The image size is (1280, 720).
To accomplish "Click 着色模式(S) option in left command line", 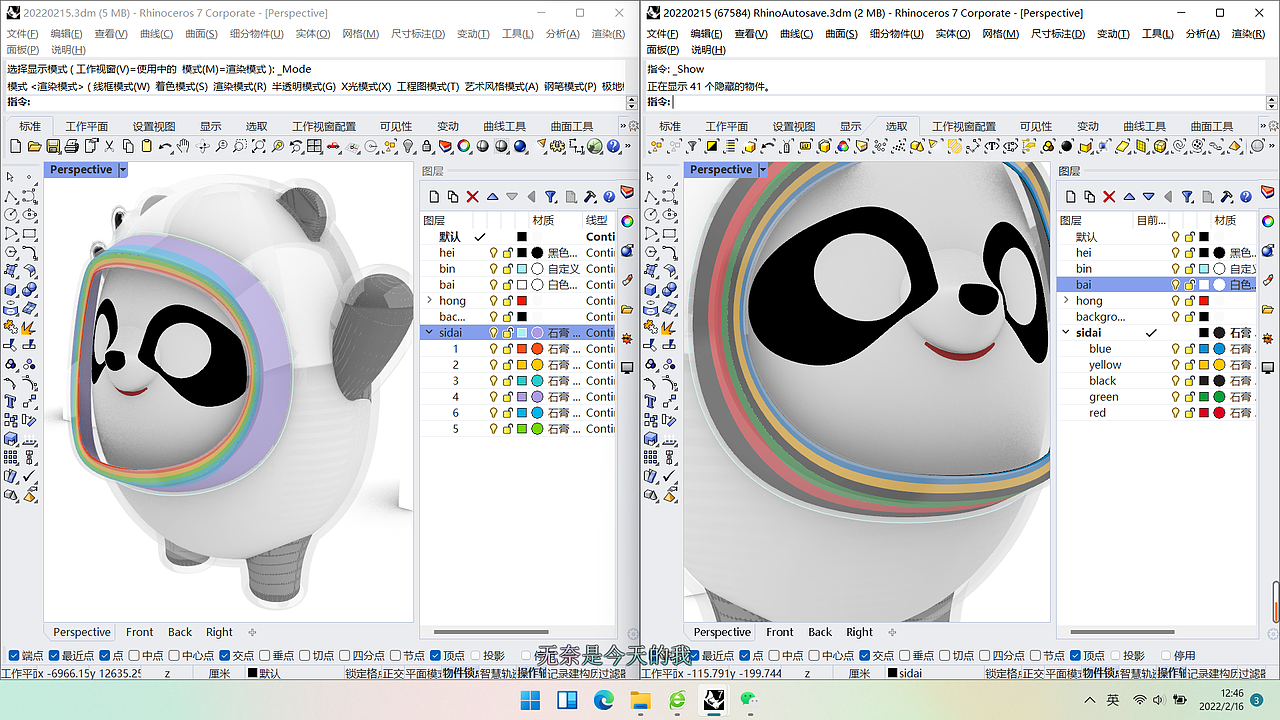I will click(x=181, y=87).
